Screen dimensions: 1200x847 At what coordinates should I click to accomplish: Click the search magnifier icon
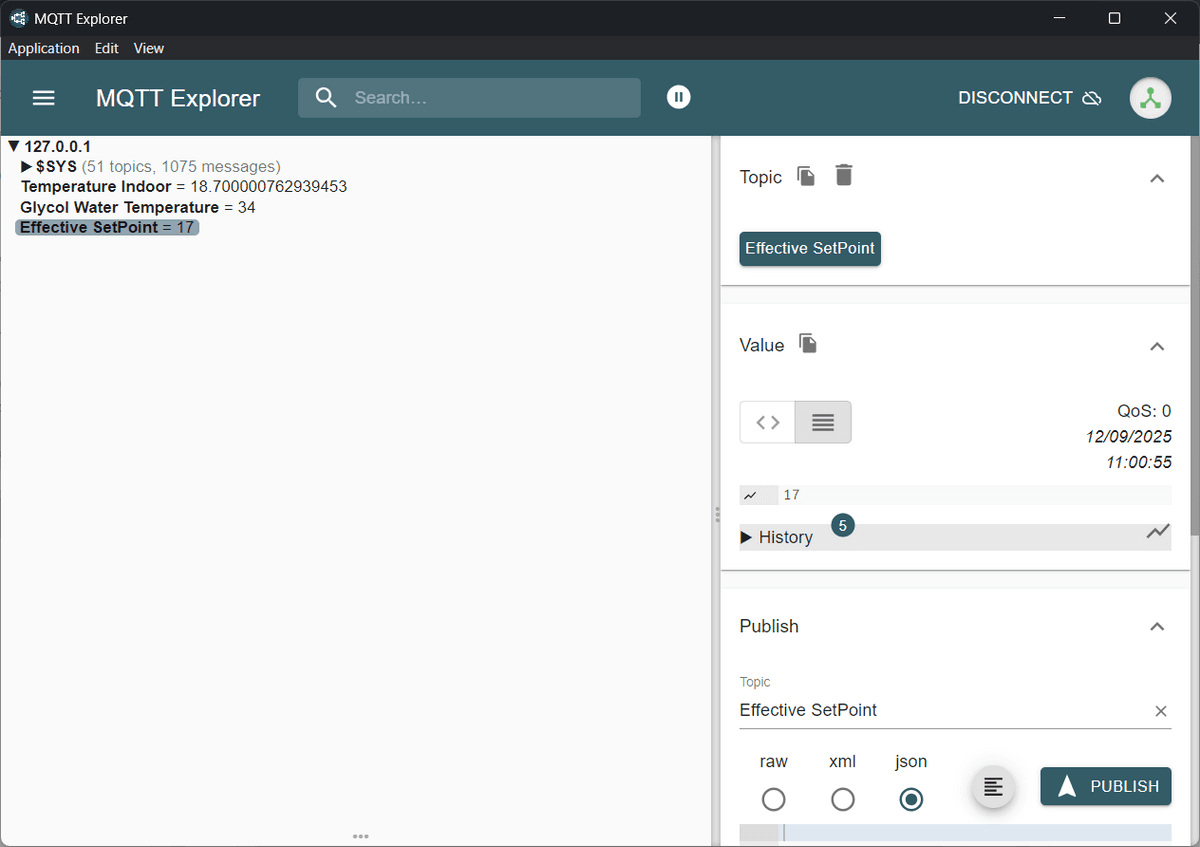[x=326, y=98]
